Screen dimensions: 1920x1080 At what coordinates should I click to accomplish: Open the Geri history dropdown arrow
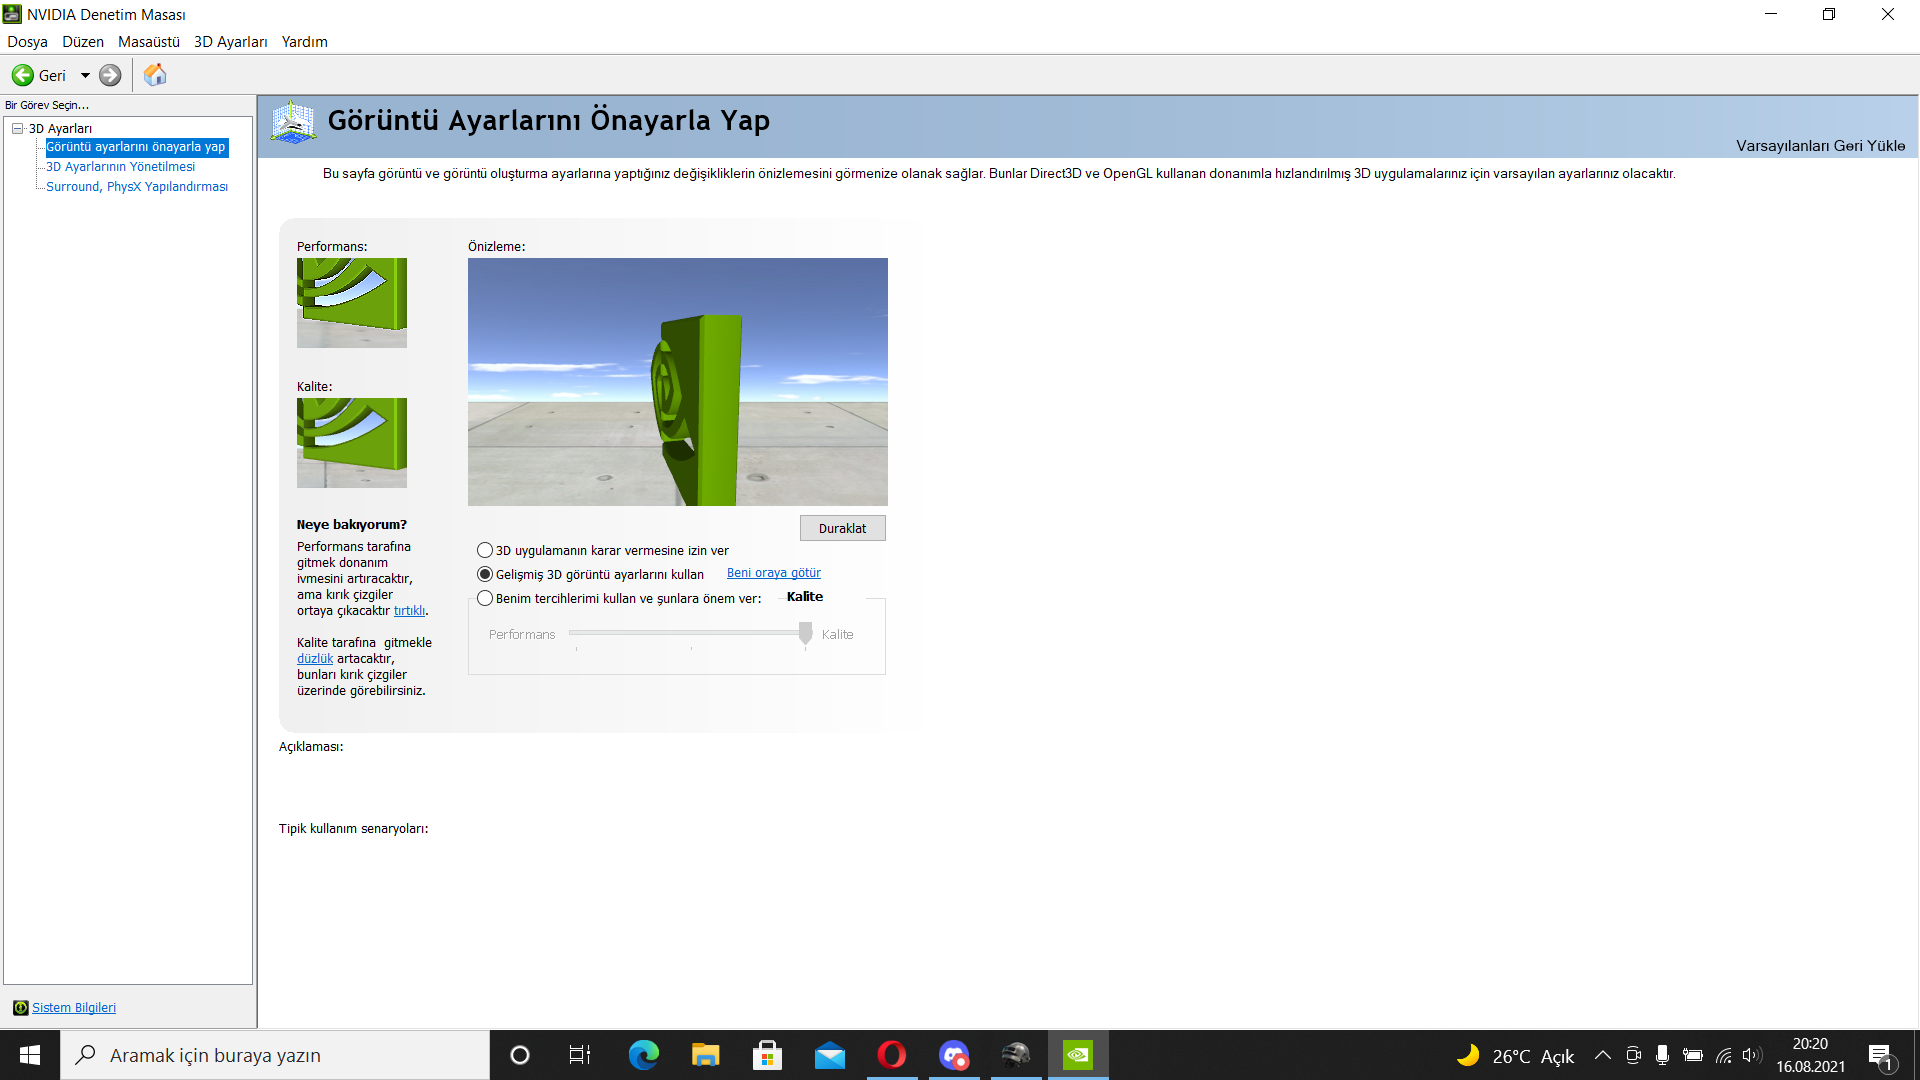85,75
